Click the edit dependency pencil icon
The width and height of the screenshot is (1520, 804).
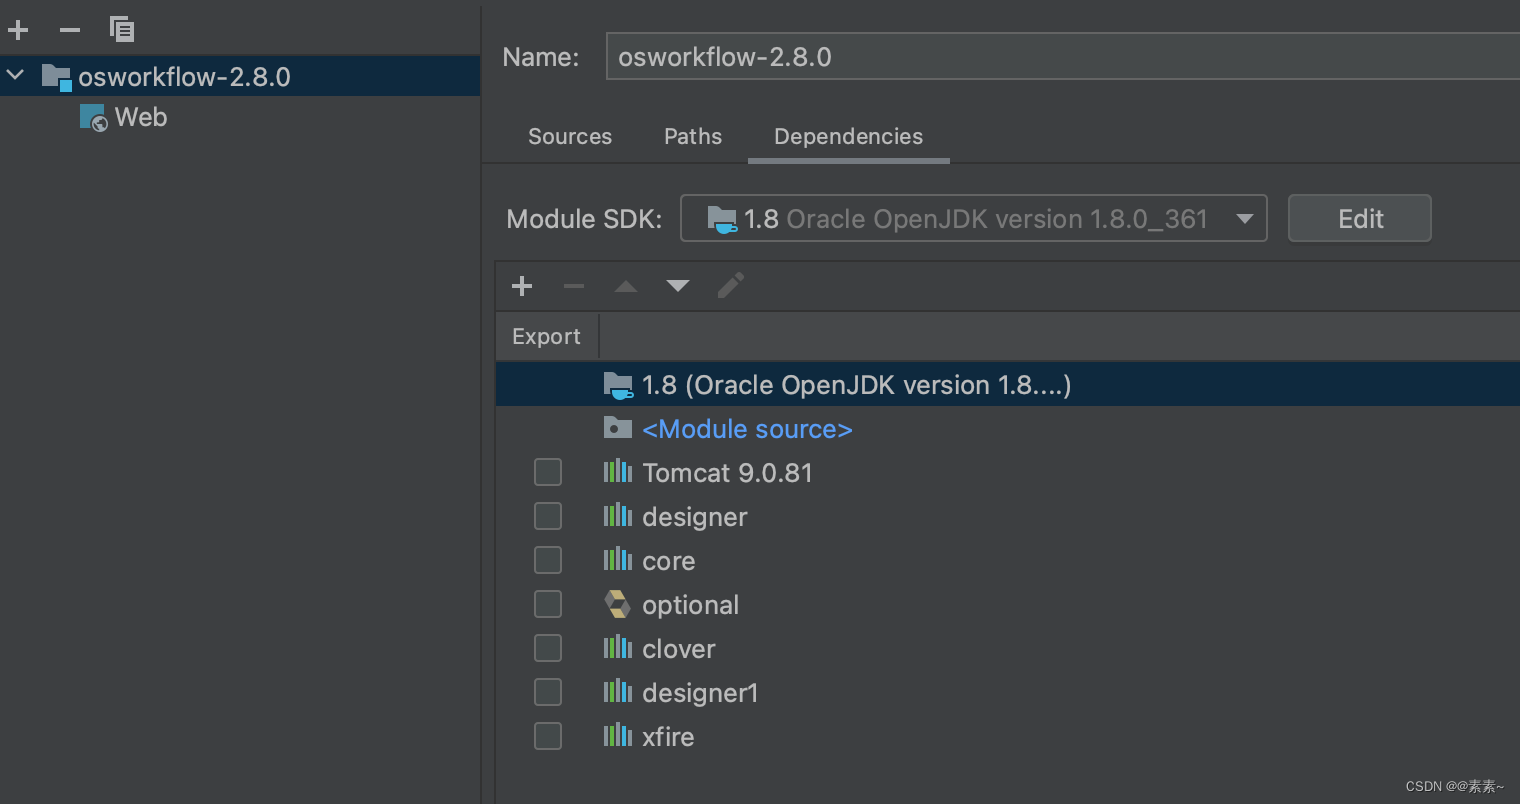tap(730, 286)
